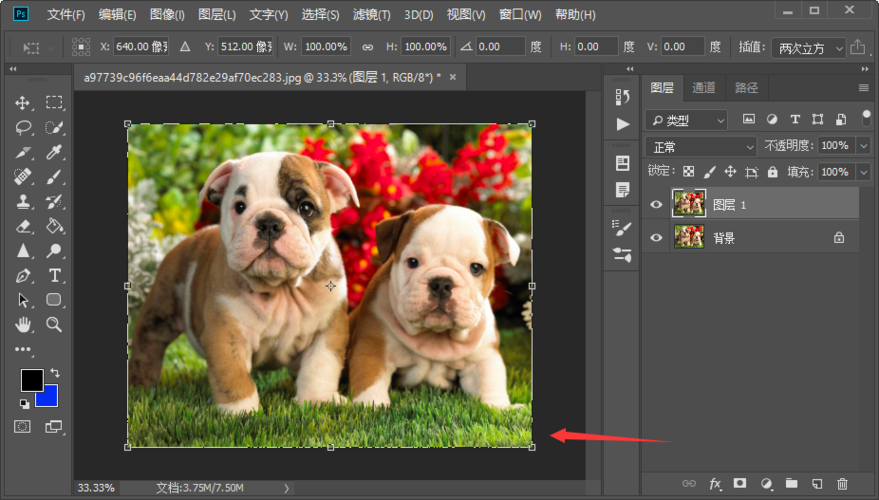Add a layer mask
The width and height of the screenshot is (879, 500).
(x=740, y=483)
